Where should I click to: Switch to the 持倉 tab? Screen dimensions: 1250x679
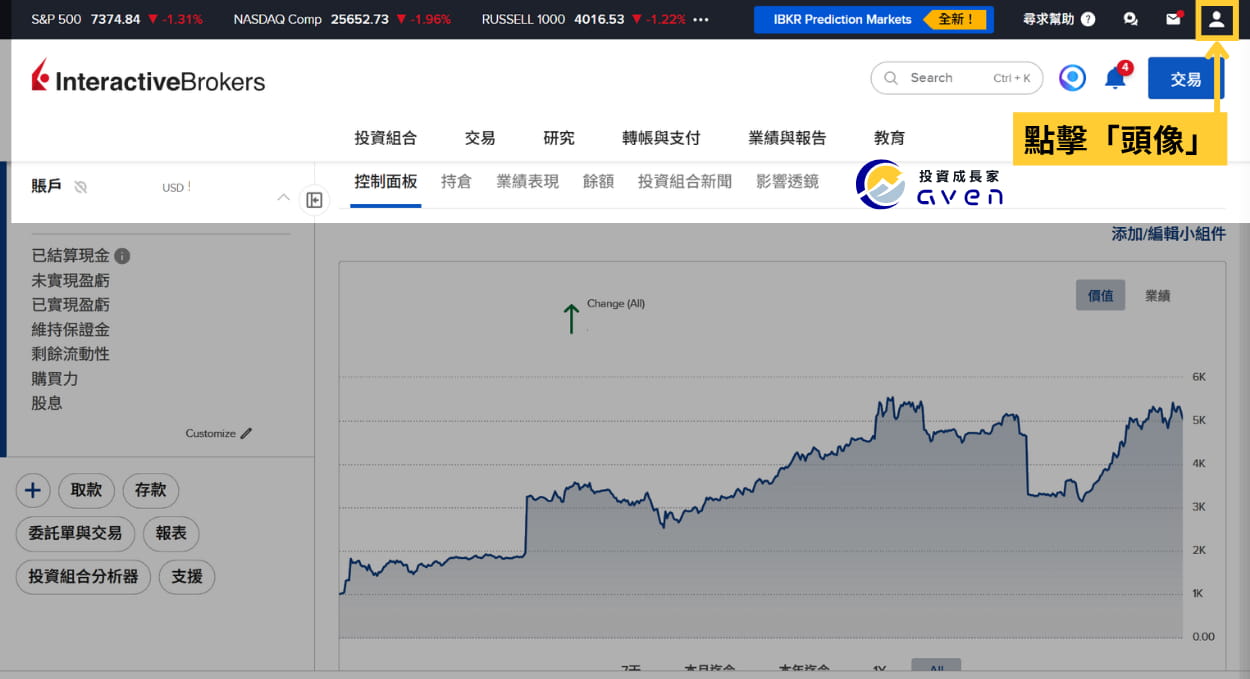tap(456, 181)
